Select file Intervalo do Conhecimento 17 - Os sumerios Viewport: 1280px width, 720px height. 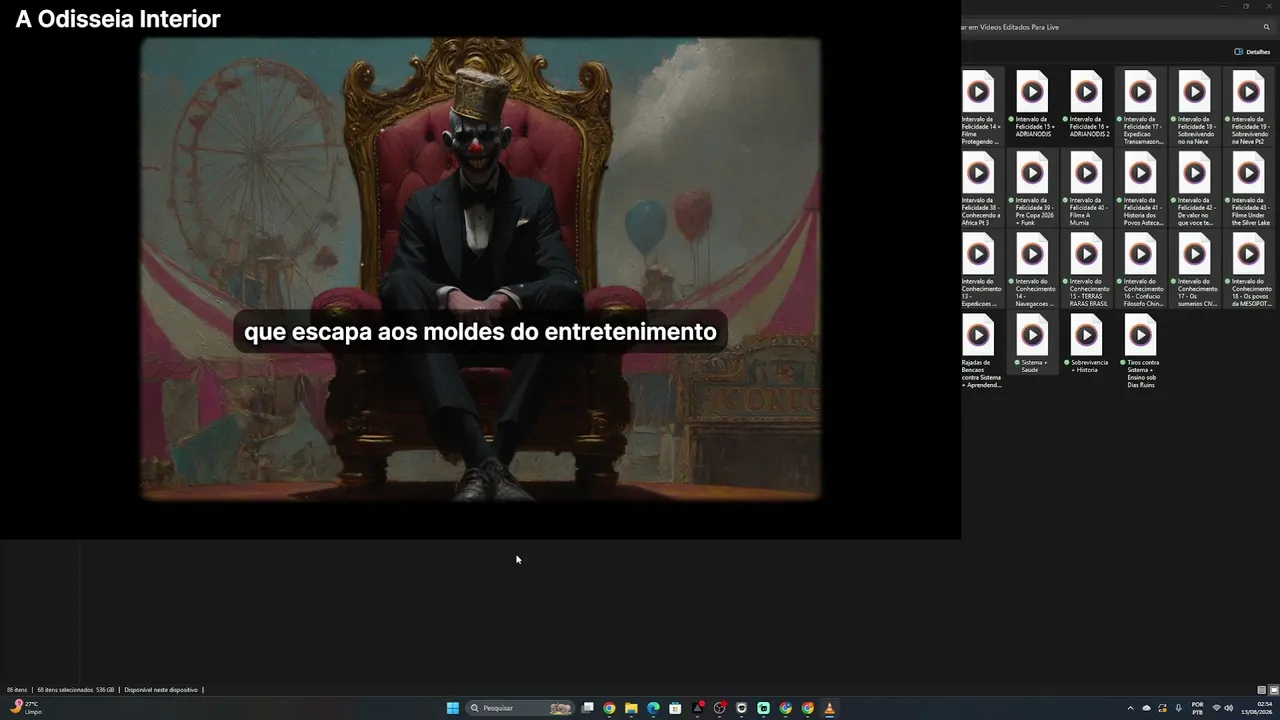[x=1195, y=270]
